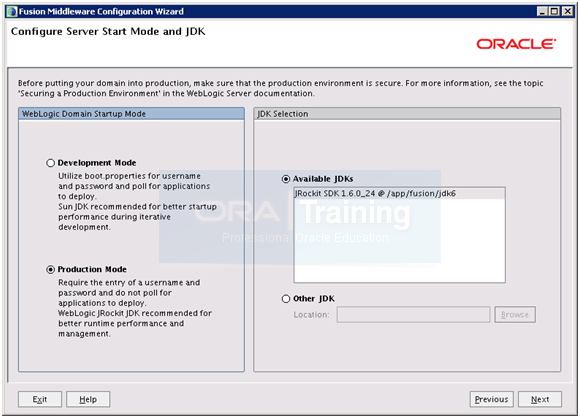Viewport: 580px width, 418px height.
Task: Choose the Available JDKs option
Action: click(x=286, y=179)
